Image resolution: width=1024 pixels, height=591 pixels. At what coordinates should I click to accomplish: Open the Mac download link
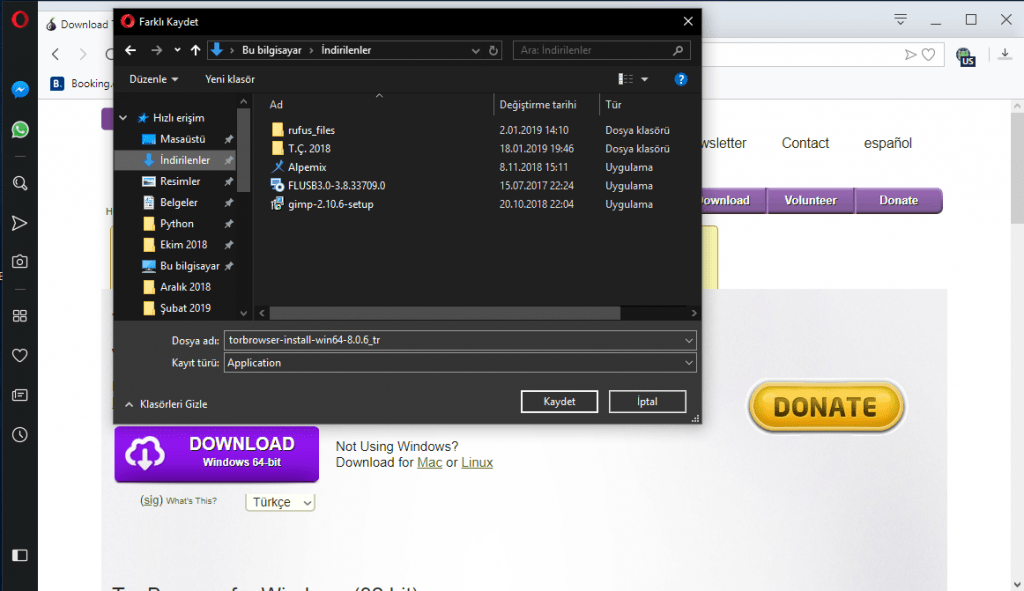point(429,463)
